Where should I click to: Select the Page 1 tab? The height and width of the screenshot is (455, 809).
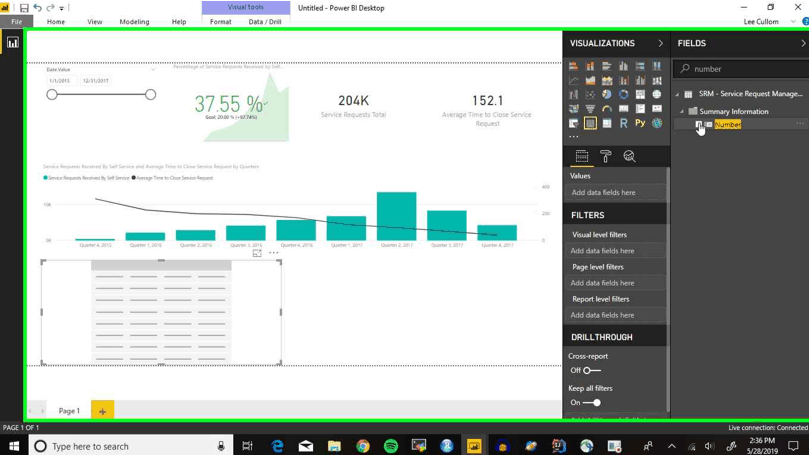click(x=69, y=411)
